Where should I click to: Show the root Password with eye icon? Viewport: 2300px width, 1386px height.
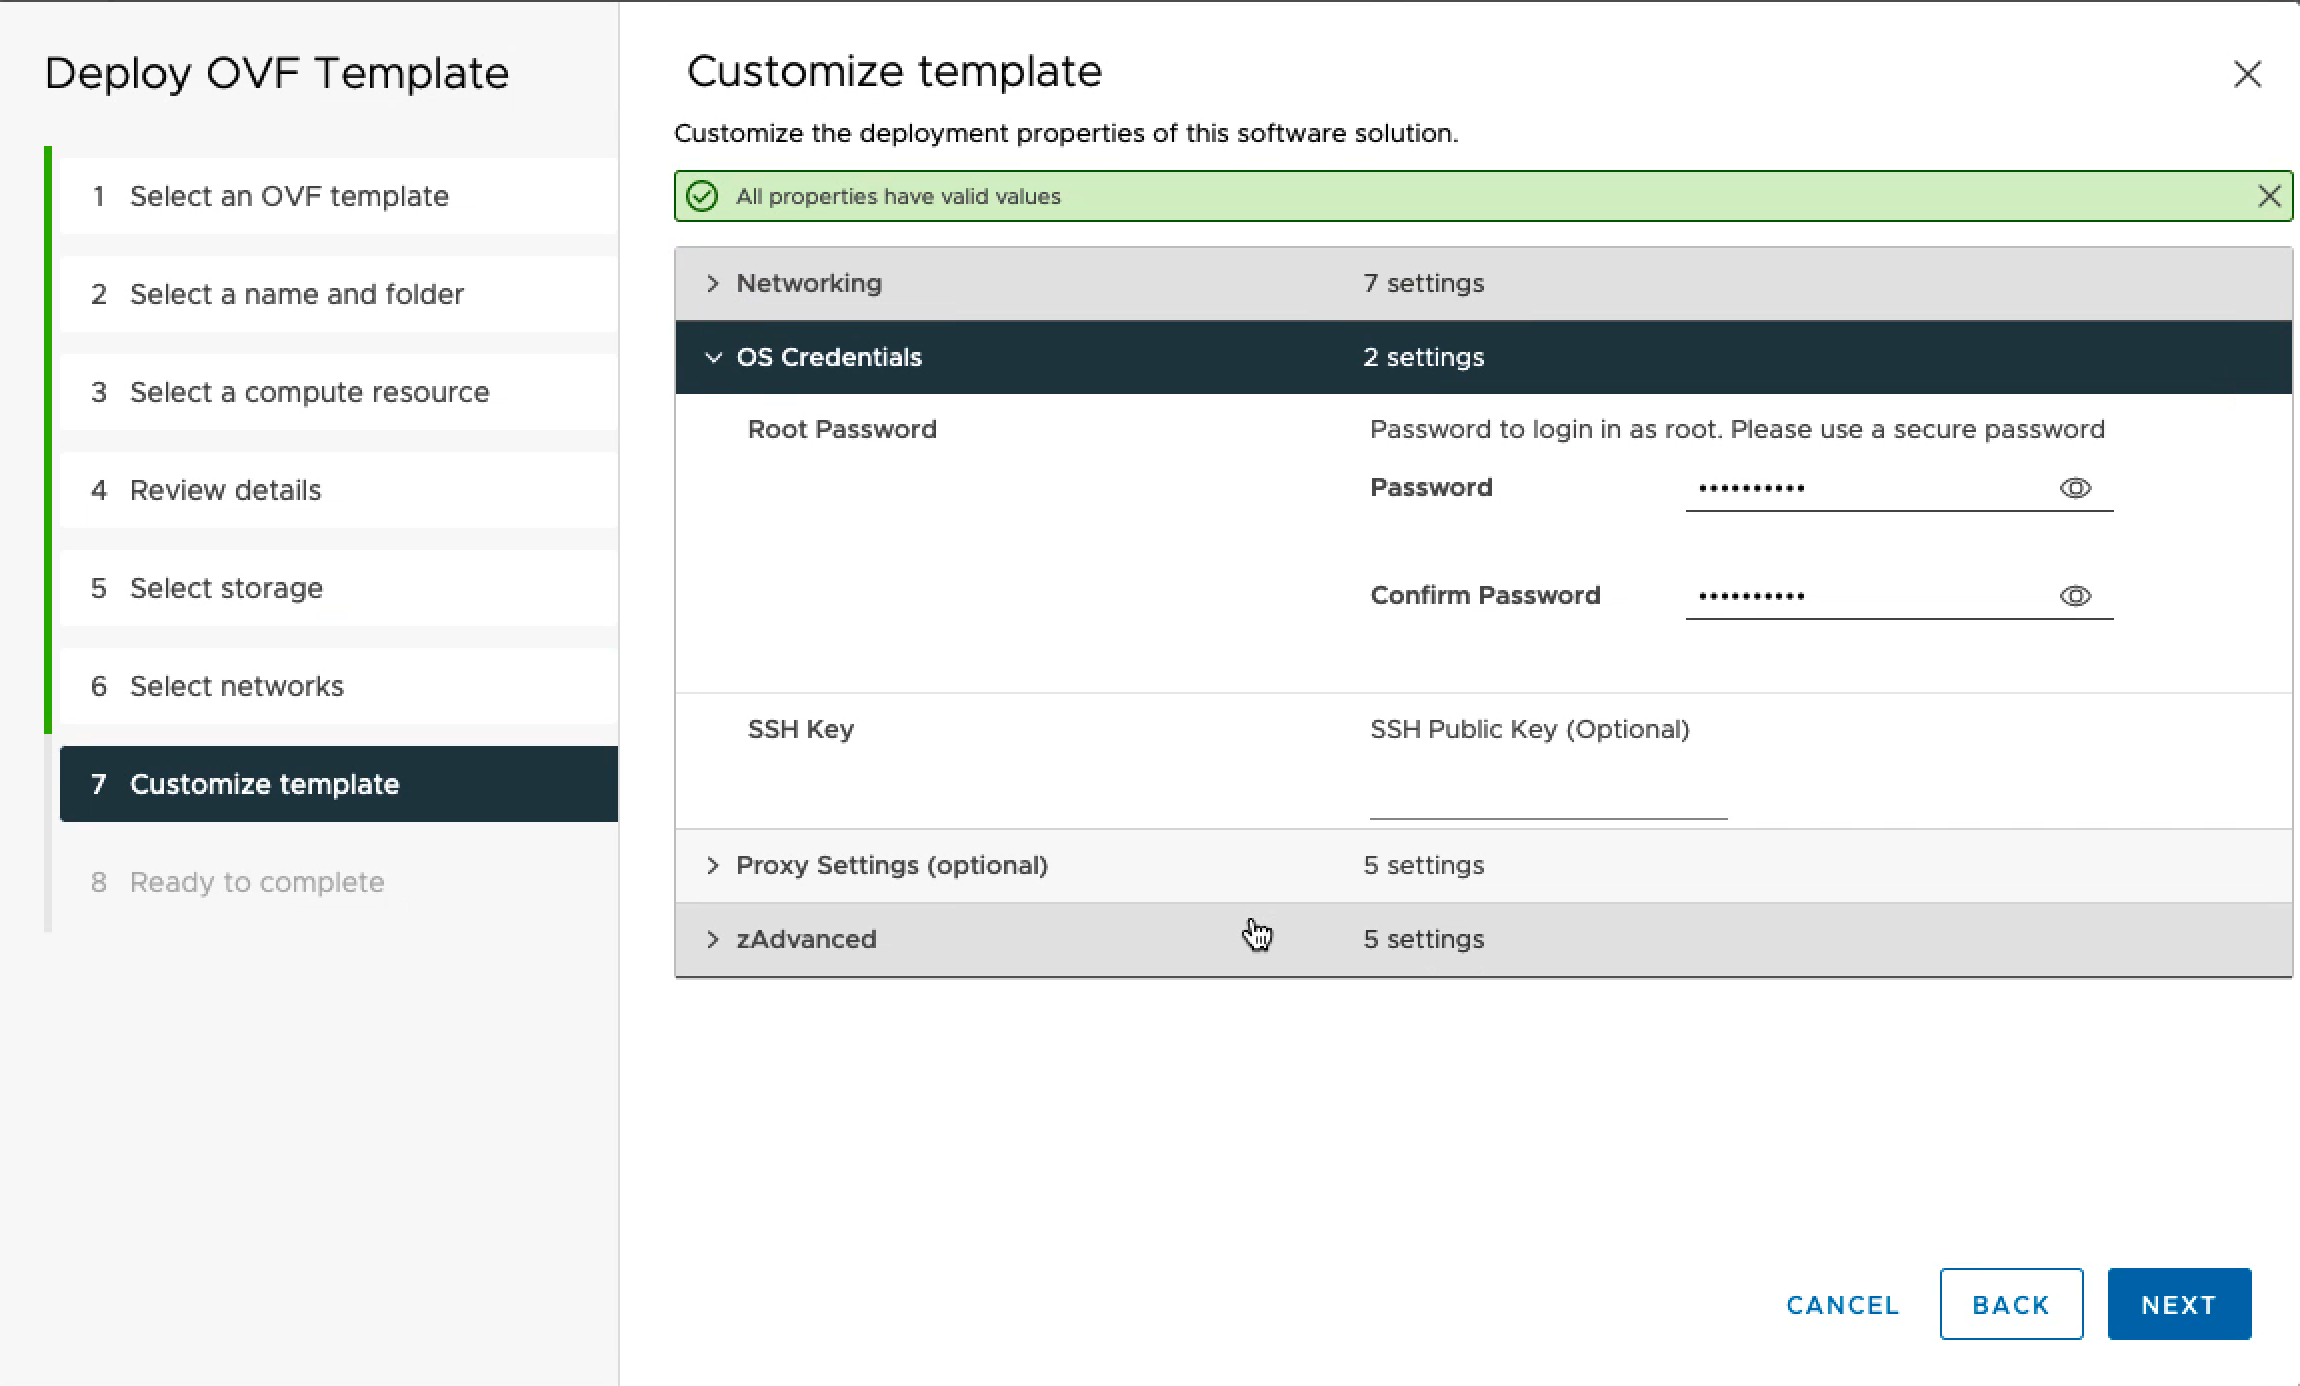tap(2075, 488)
